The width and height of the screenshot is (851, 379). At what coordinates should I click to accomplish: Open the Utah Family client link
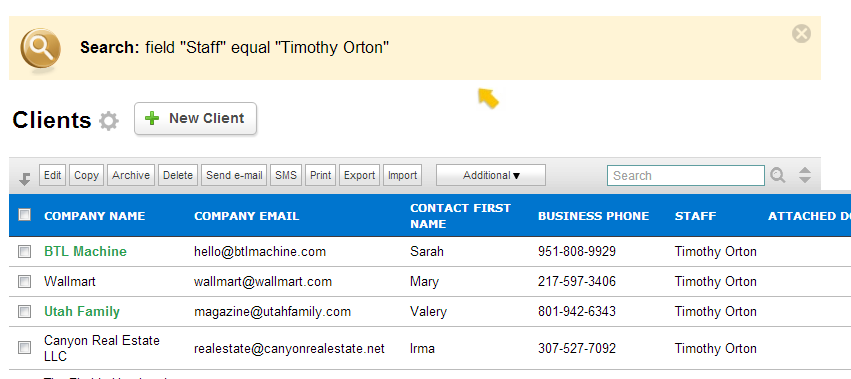click(82, 312)
